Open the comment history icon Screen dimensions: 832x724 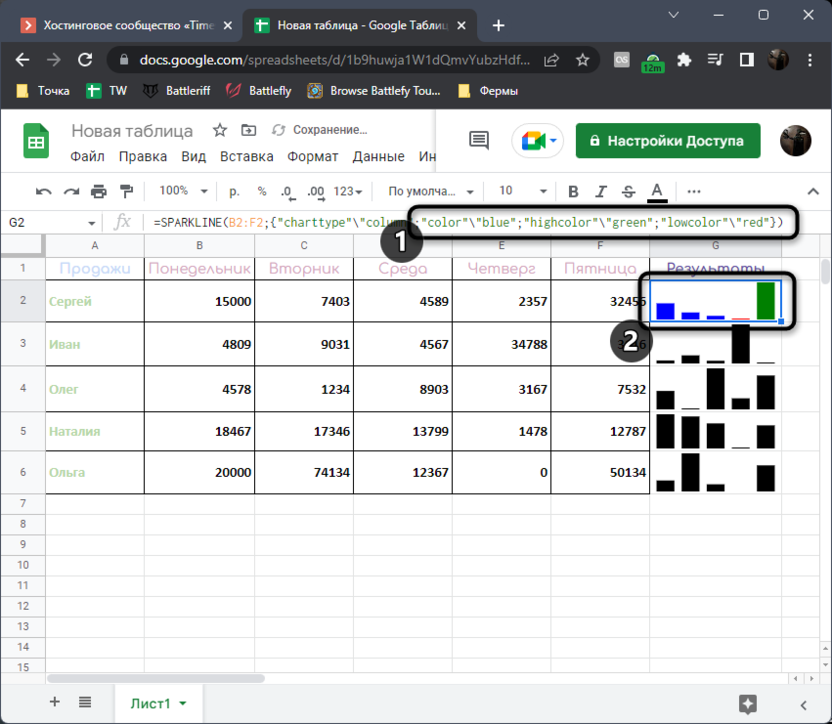click(479, 141)
